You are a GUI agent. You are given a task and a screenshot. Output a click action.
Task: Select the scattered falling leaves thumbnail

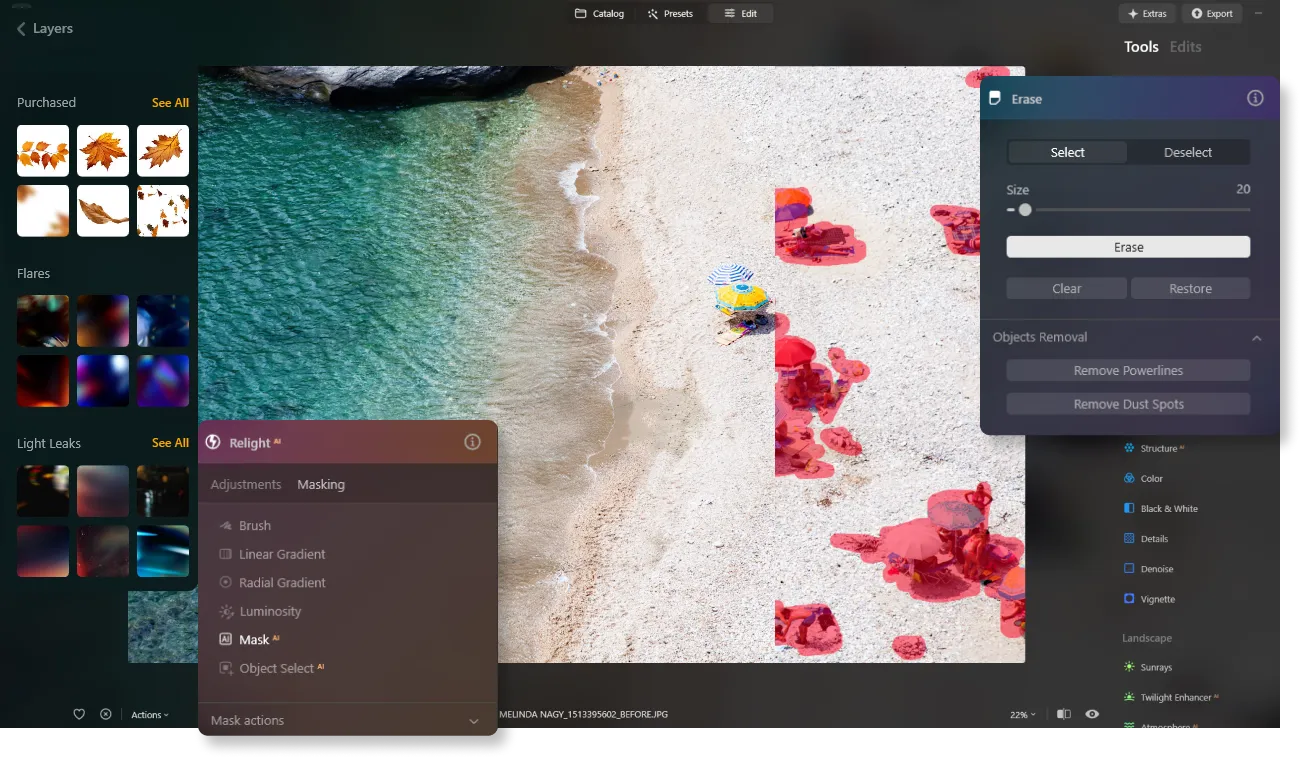[x=163, y=211]
